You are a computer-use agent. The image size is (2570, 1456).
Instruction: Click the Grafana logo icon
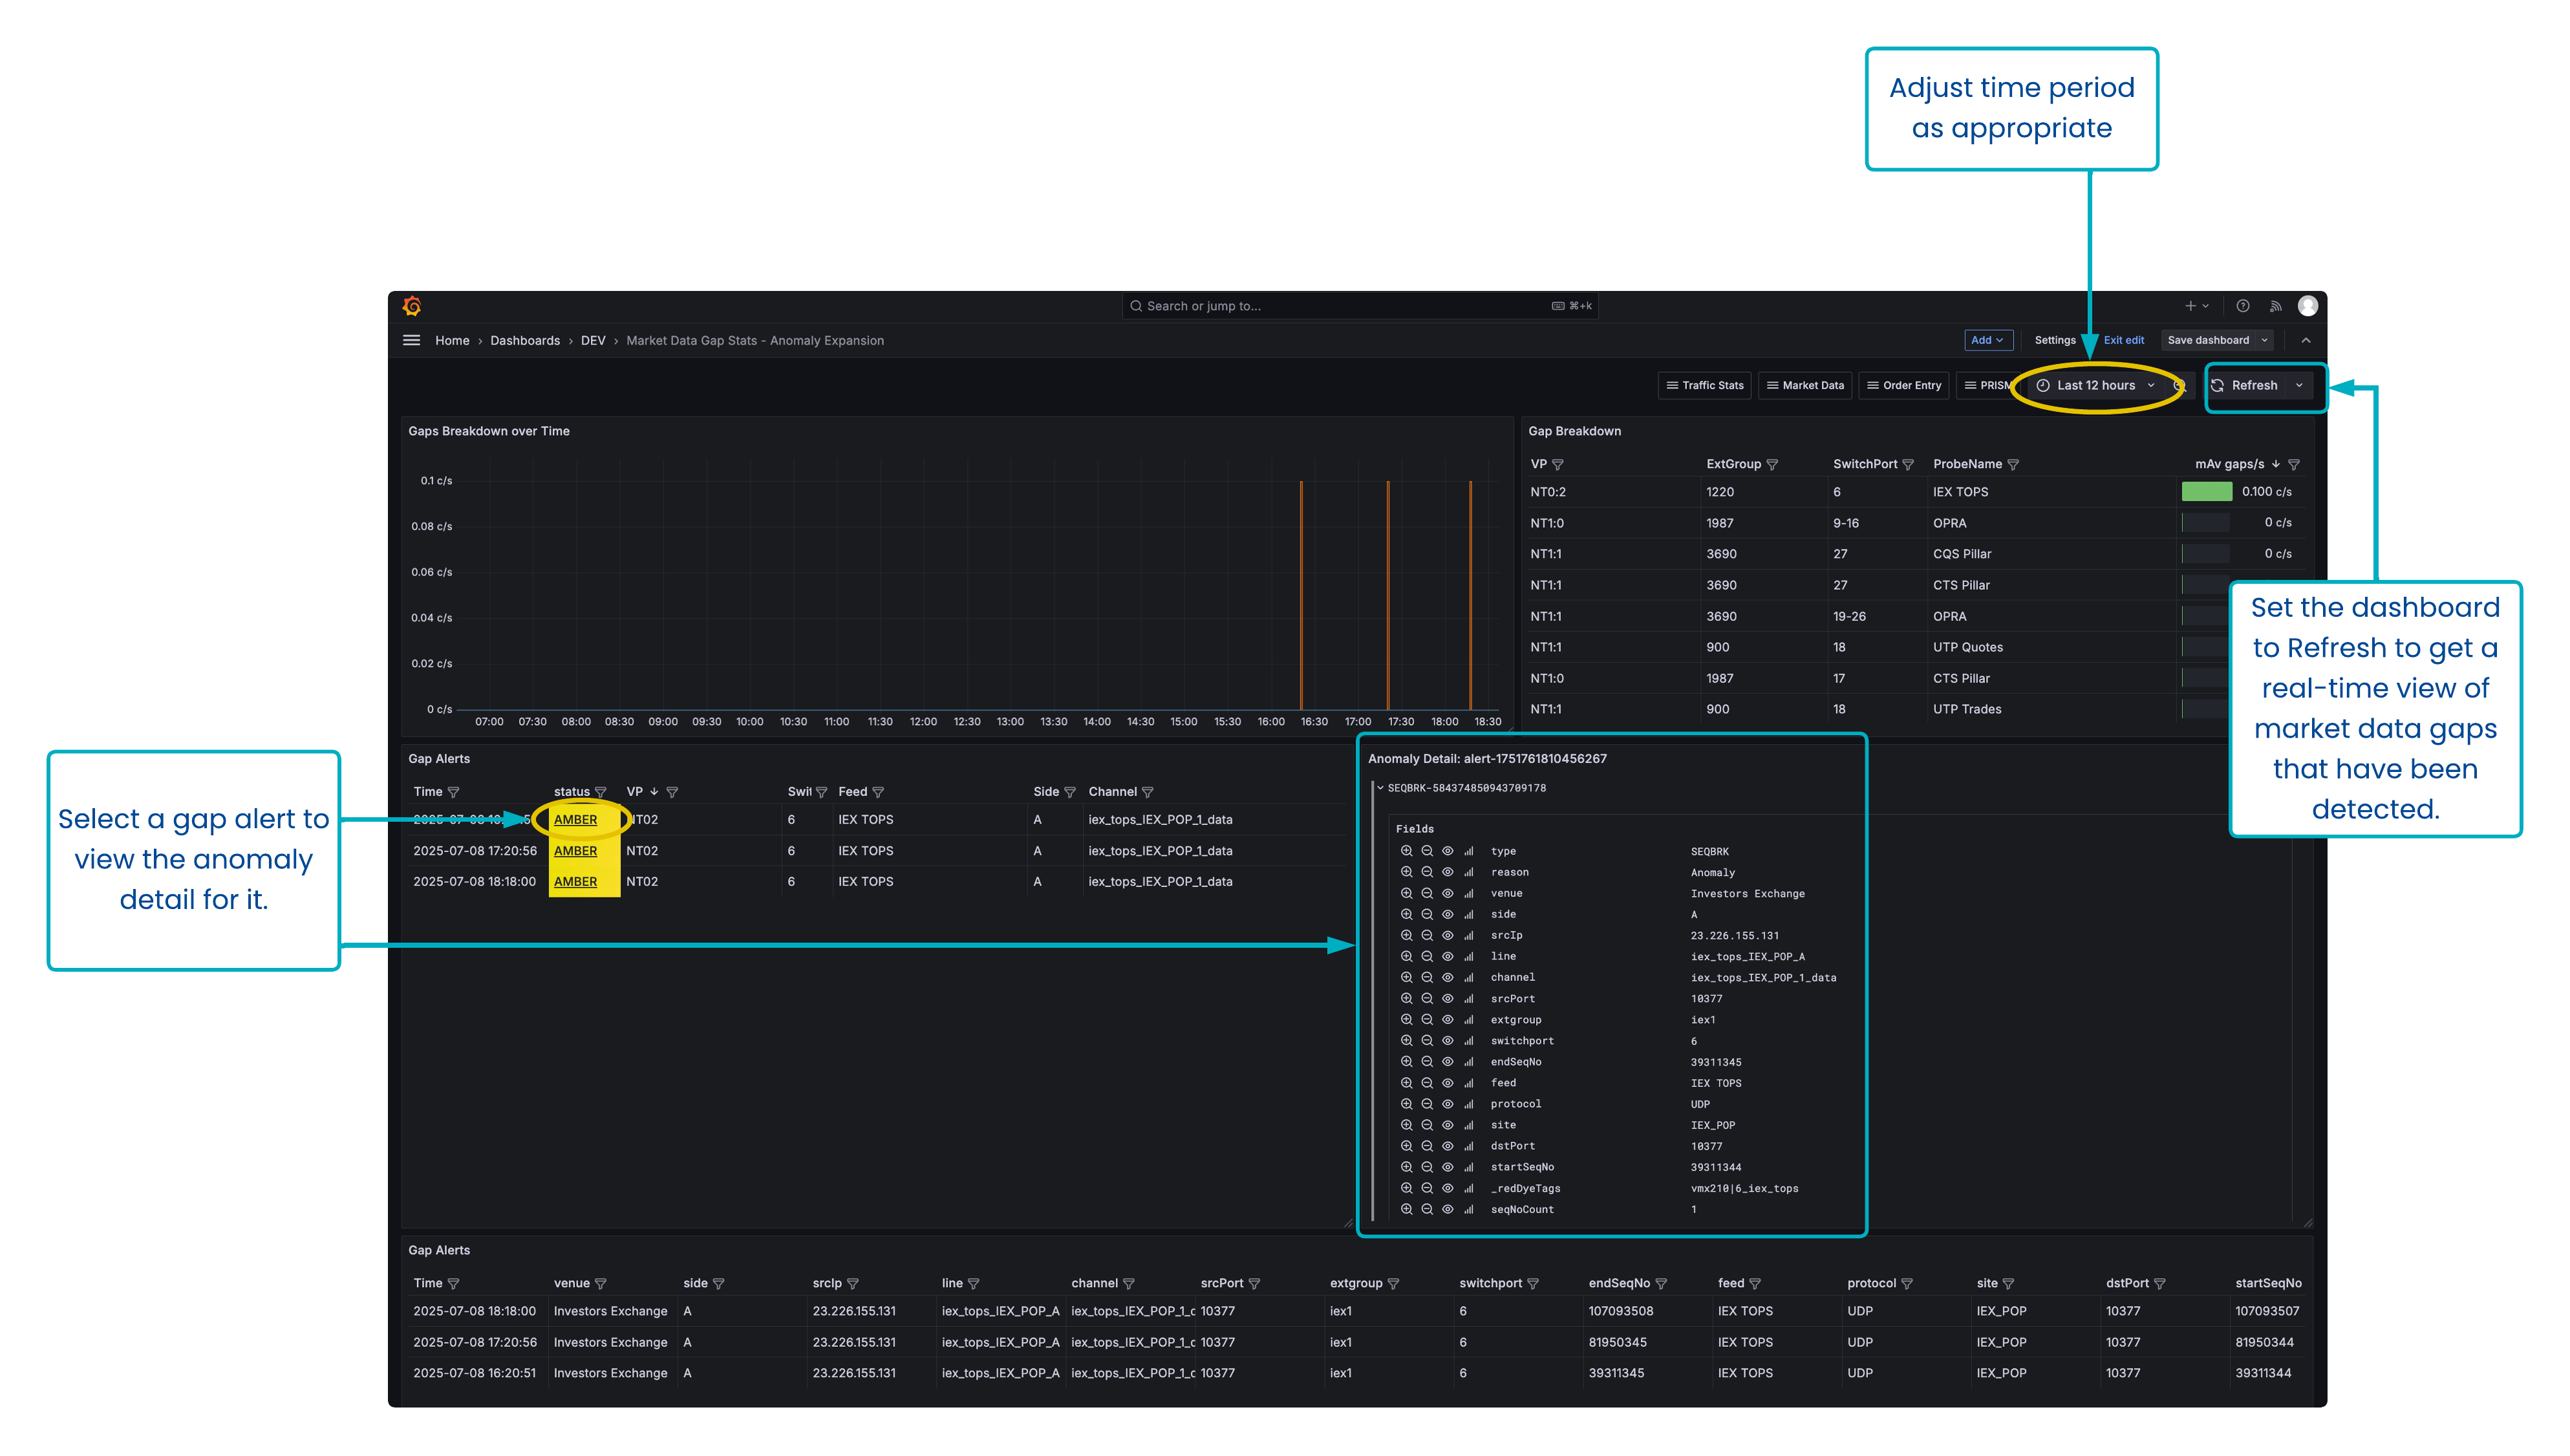pos(412,306)
